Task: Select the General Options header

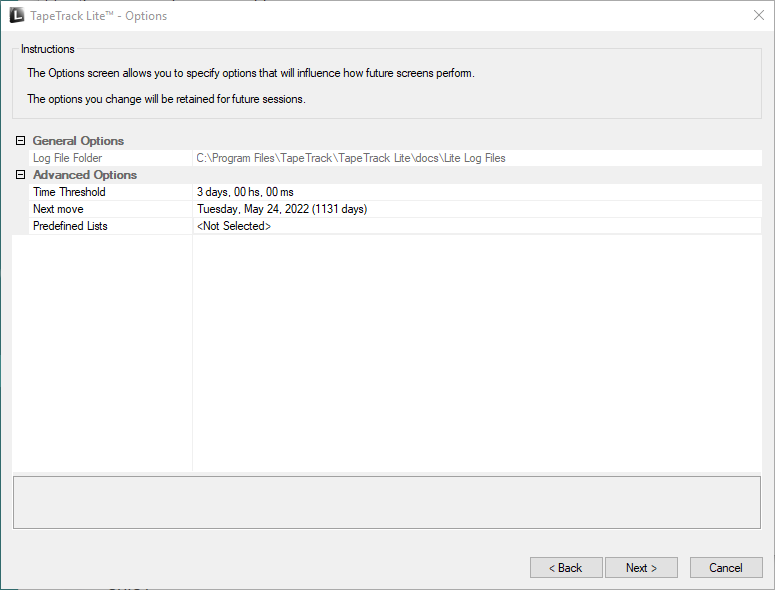Action: (x=78, y=141)
